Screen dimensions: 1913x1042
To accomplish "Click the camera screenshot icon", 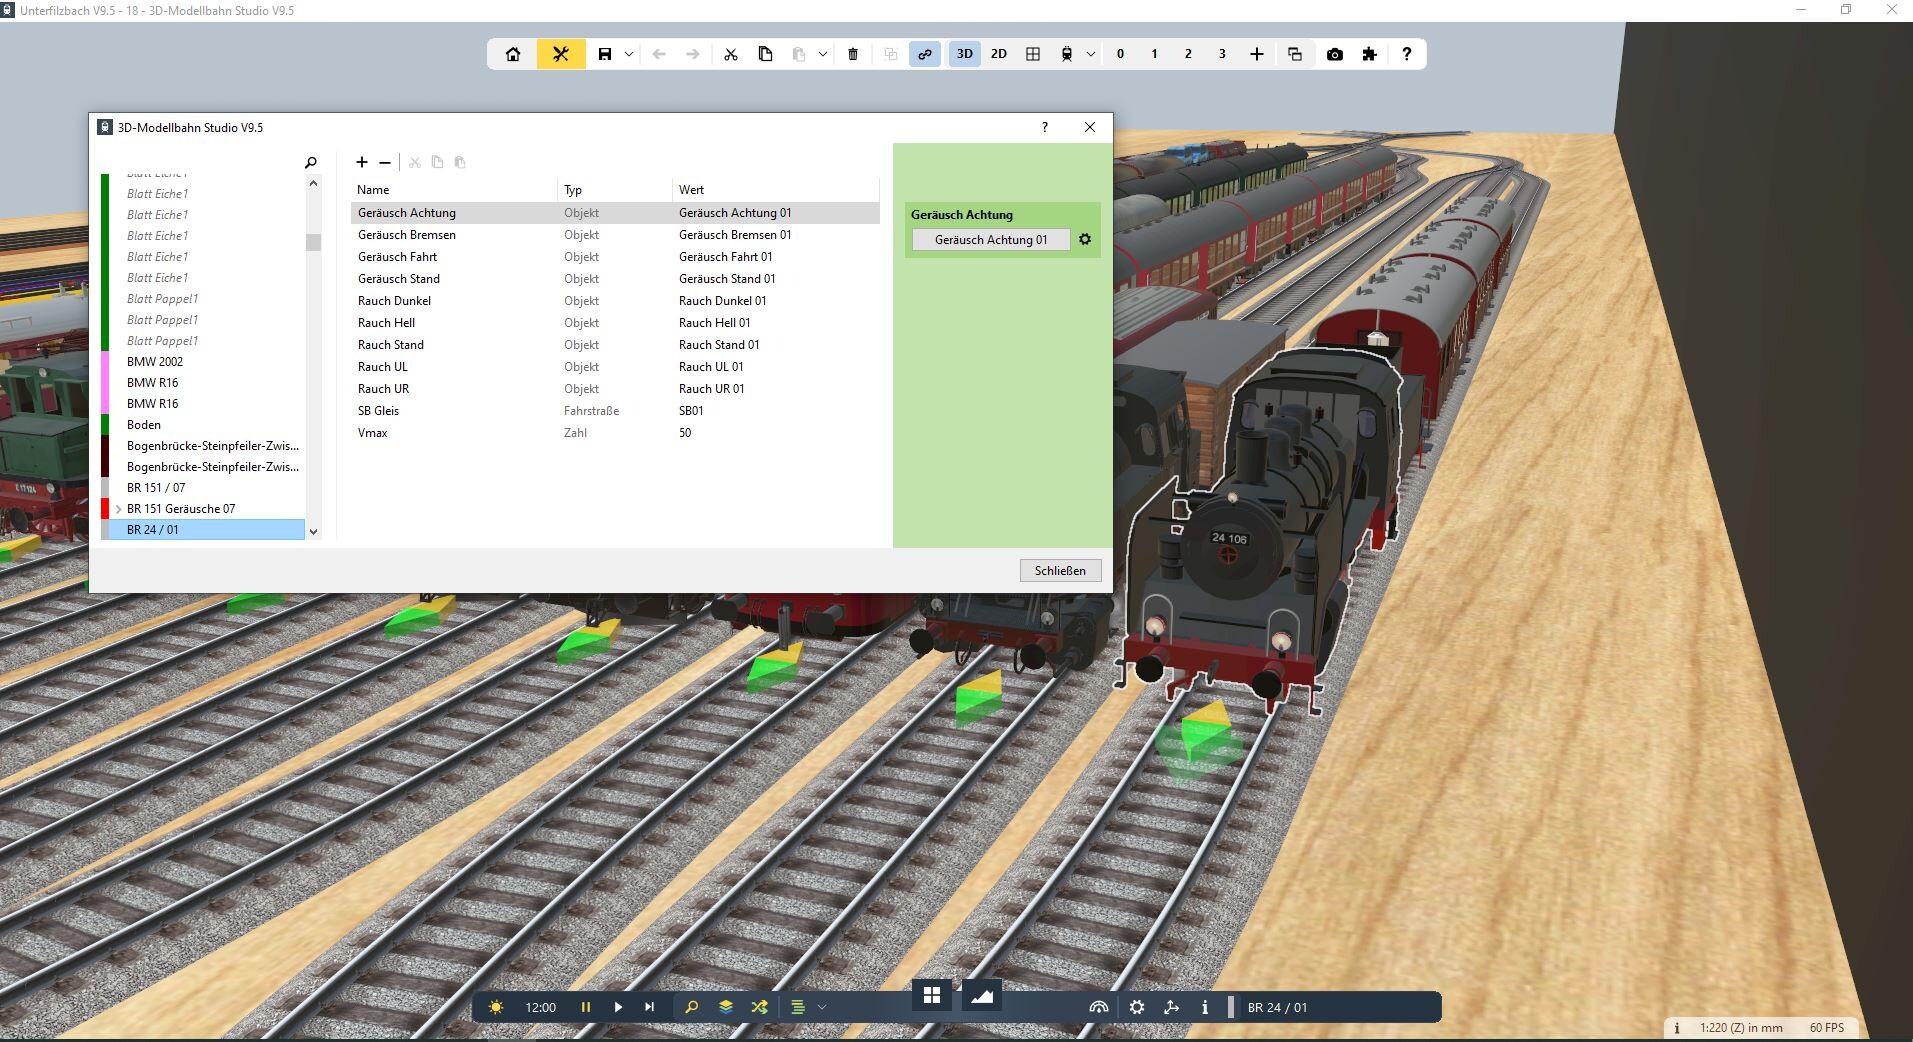I will click(1334, 54).
